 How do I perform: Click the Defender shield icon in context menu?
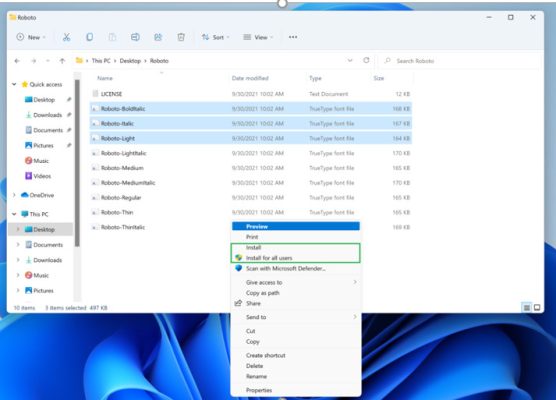[239, 268]
